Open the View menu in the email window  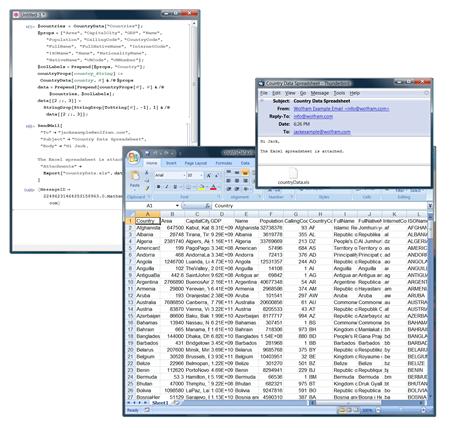[x=290, y=93]
